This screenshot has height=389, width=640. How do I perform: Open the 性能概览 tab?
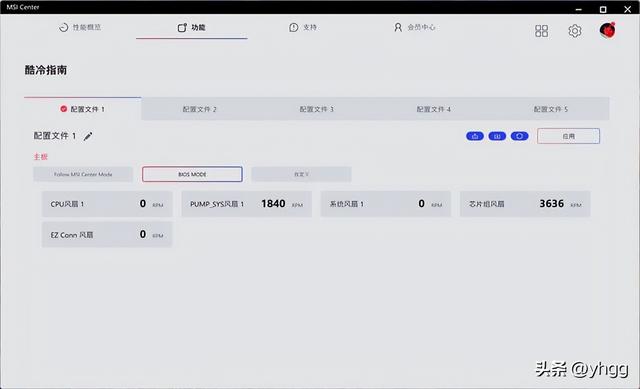click(x=80, y=27)
